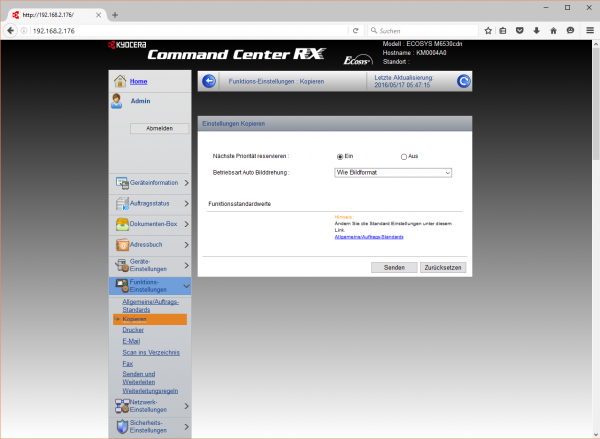Select the 'Aus' radio button

[x=404, y=157]
